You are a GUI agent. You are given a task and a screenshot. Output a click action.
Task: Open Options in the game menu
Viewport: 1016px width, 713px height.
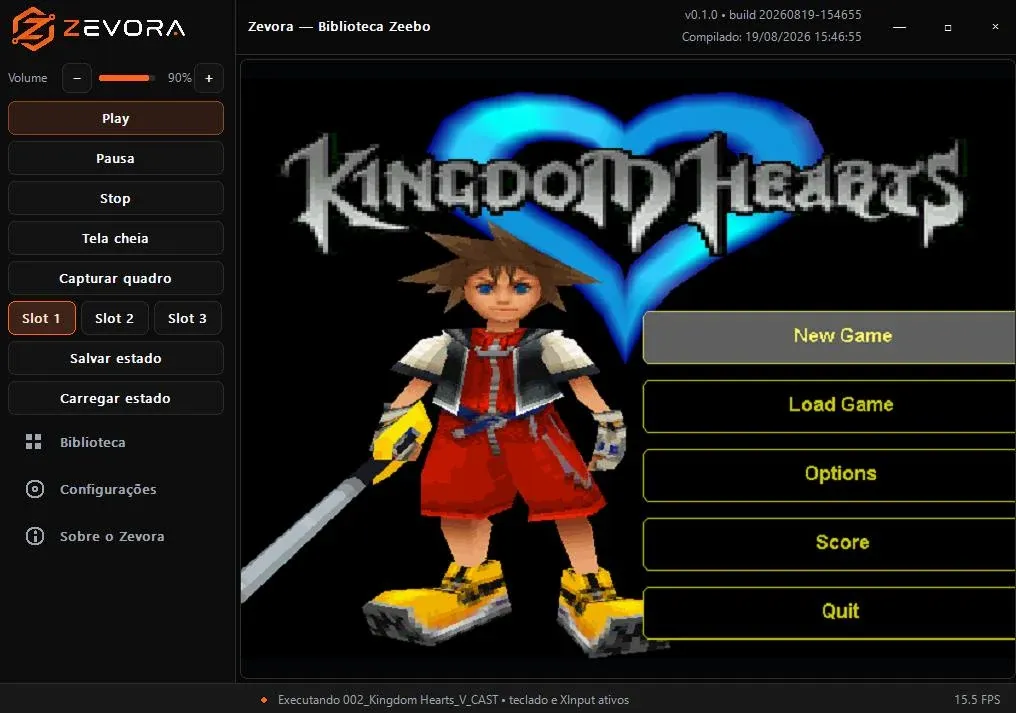(x=829, y=475)
